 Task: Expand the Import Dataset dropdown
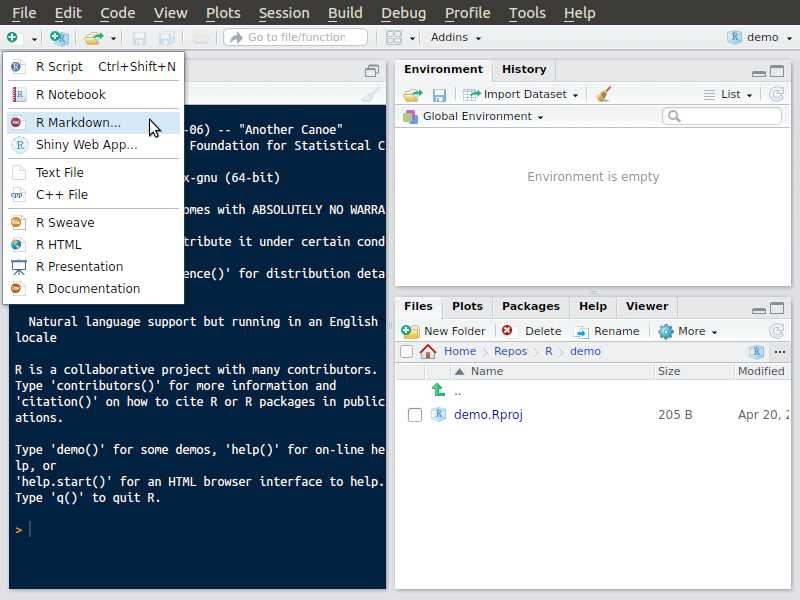(520, 94)
